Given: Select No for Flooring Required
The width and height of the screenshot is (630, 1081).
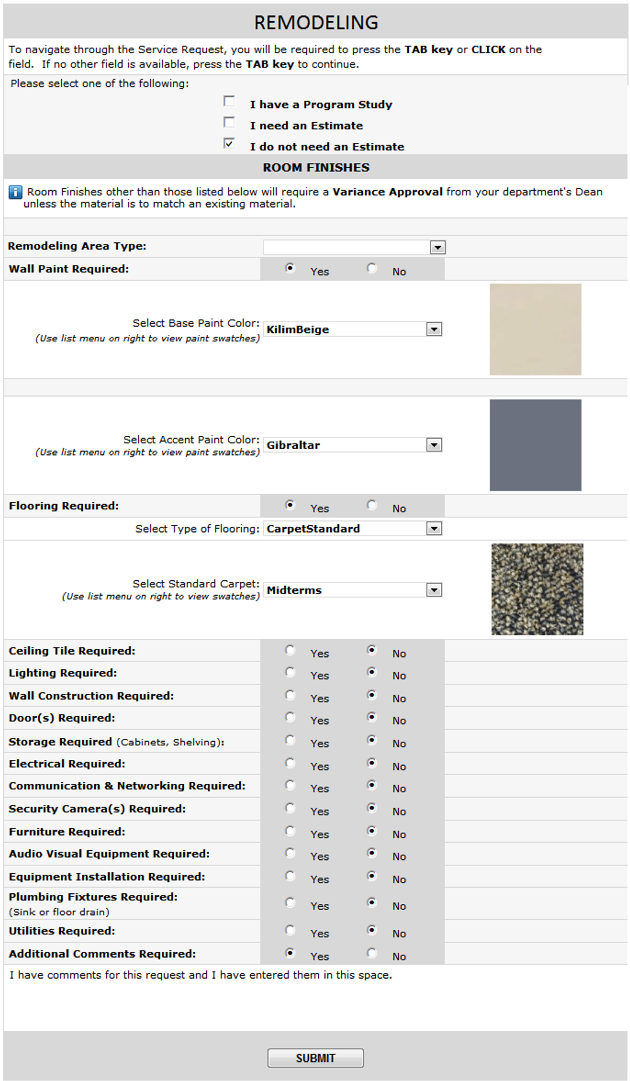Looking at the screenshot, I should pyautogui.click(x=372, y=506).
